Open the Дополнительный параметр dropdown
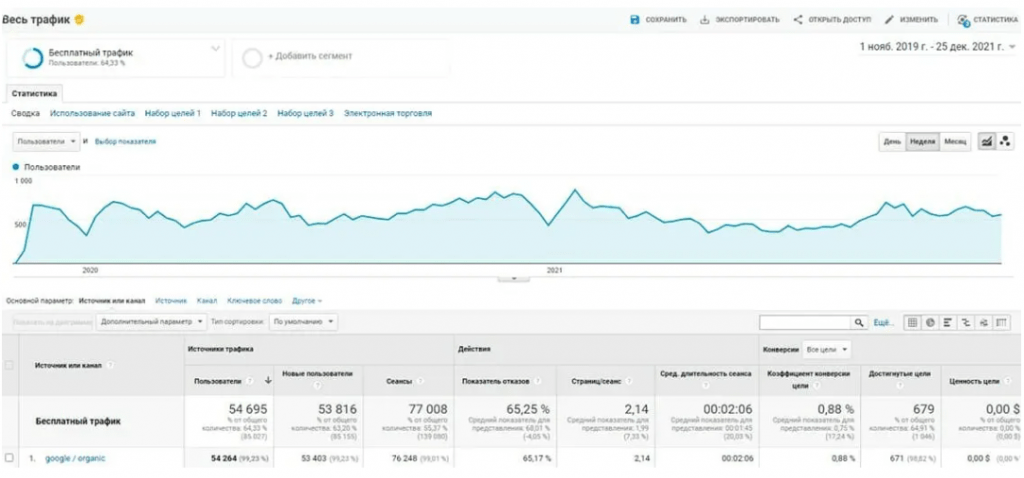The width and height of the screenshot is (1024, 478). pyautogui.click(x=151, y=322)
